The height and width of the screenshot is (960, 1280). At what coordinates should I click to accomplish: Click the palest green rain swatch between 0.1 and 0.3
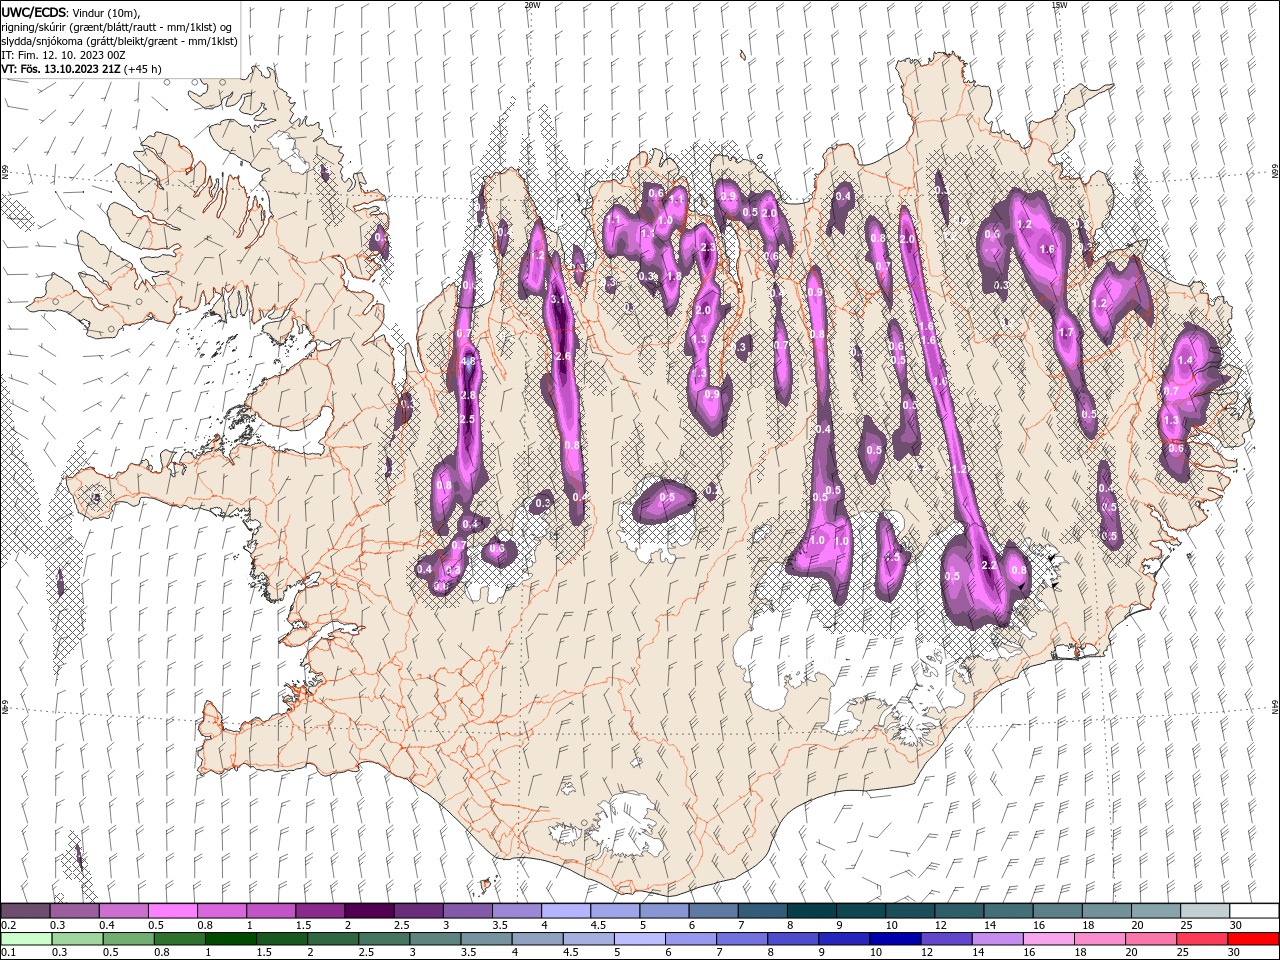click(26, 939)
